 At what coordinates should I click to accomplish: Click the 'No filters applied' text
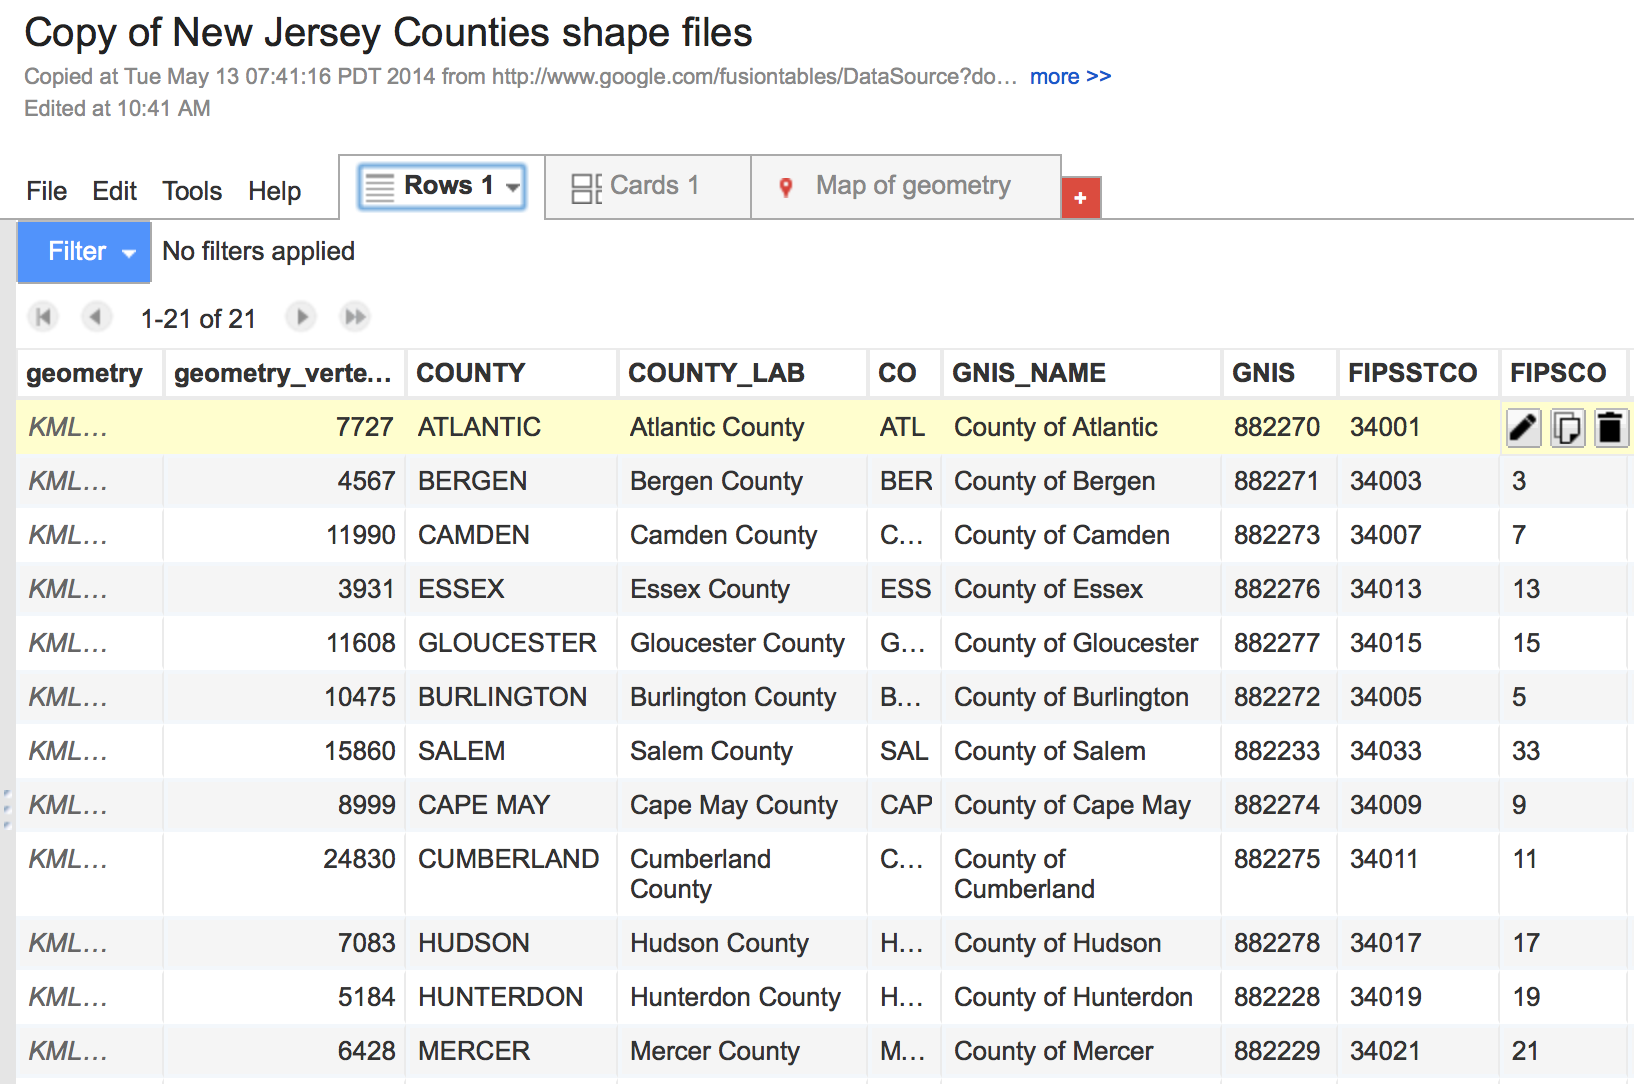point(258,251)
